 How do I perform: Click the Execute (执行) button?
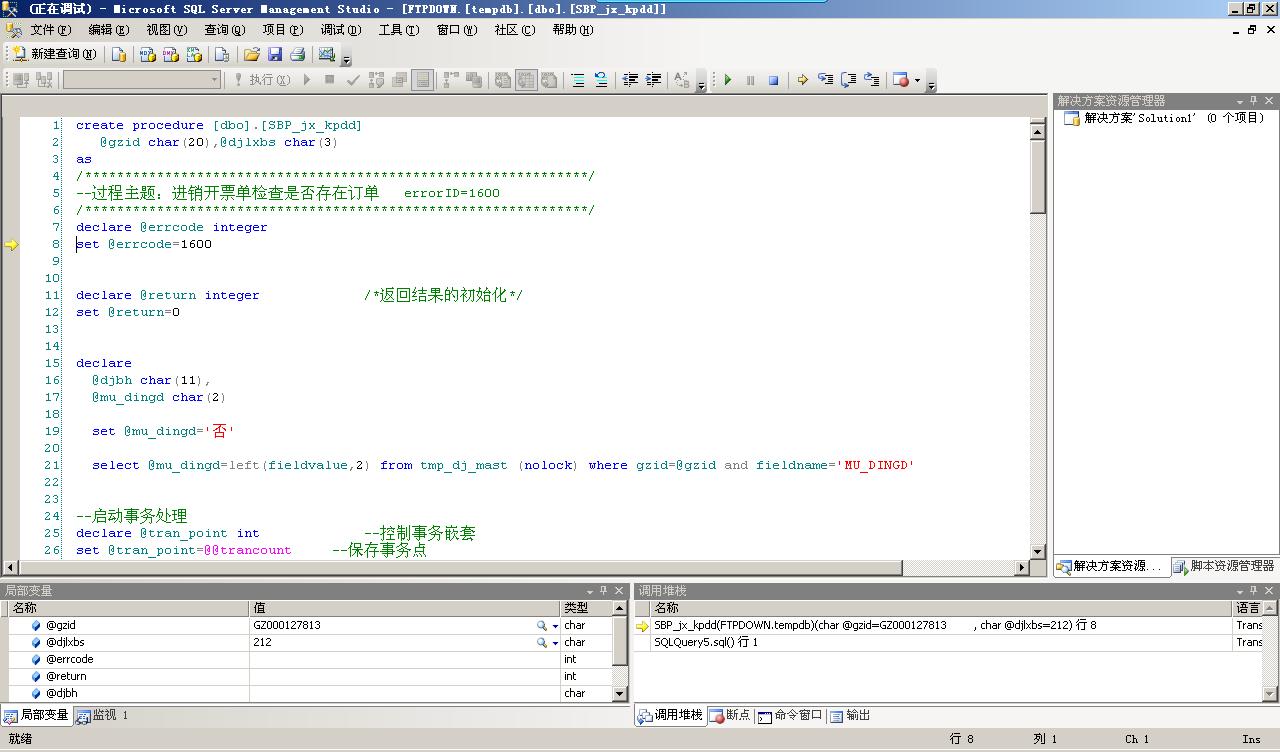tap(262, 80)
